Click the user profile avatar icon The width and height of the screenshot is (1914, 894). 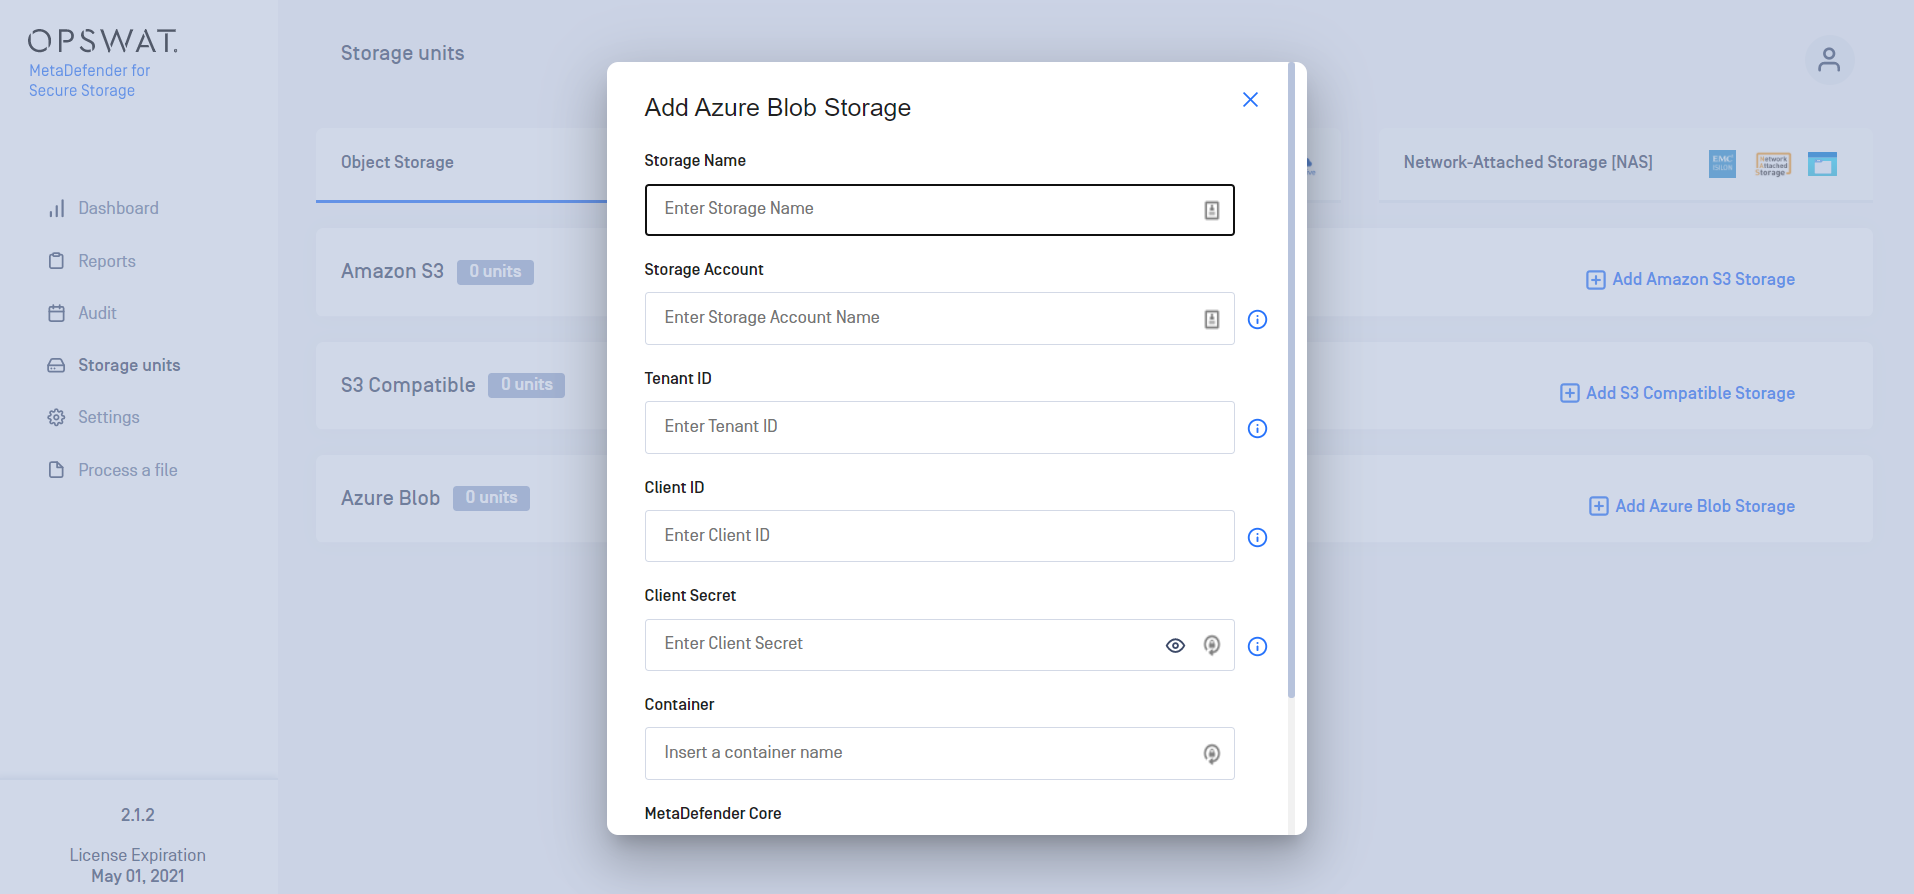tap(1828, 60)
